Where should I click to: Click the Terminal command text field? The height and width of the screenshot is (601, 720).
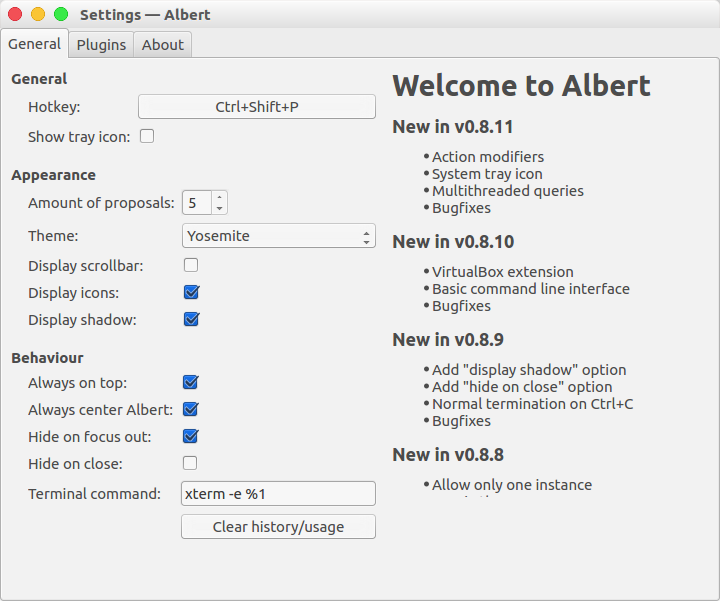(278, 494)
